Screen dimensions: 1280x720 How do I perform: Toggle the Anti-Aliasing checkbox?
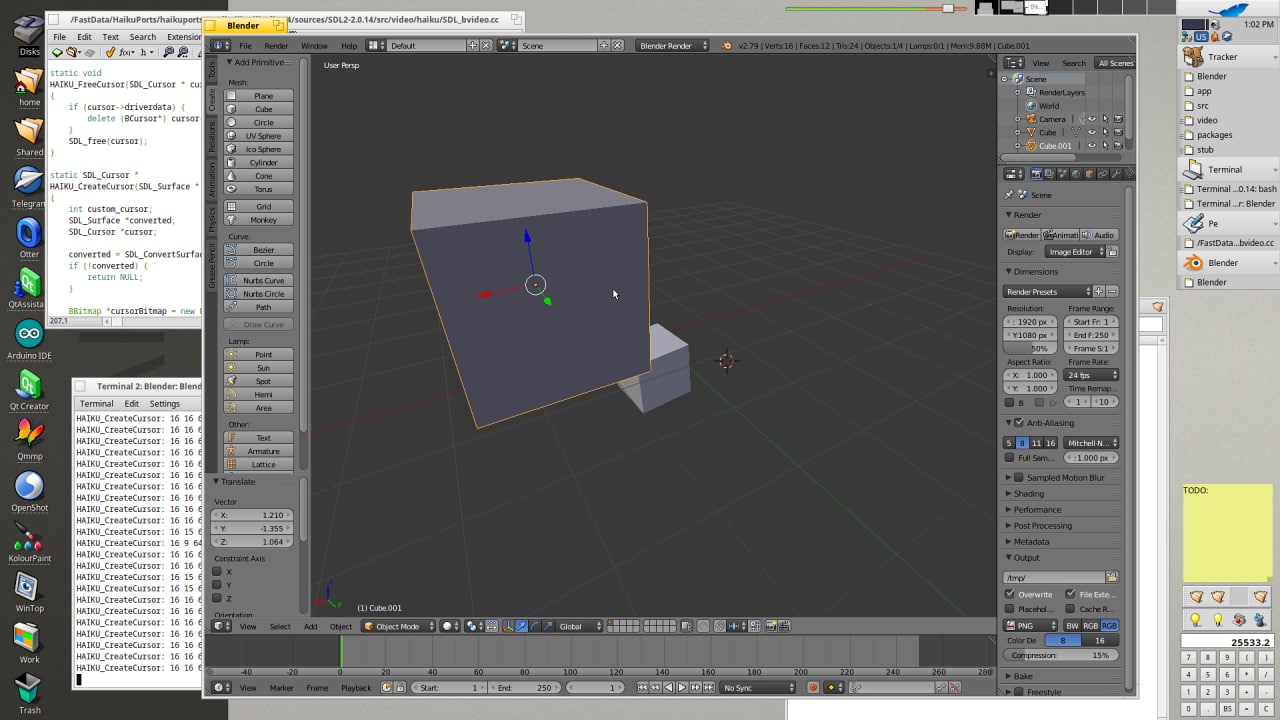pyautogui.click(x=1019, y=423)
